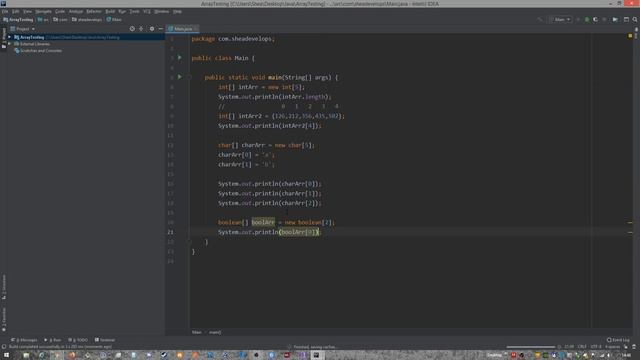
Task: Click main() in the editor breadcrumb bar
Action: [x=215, y=332]
